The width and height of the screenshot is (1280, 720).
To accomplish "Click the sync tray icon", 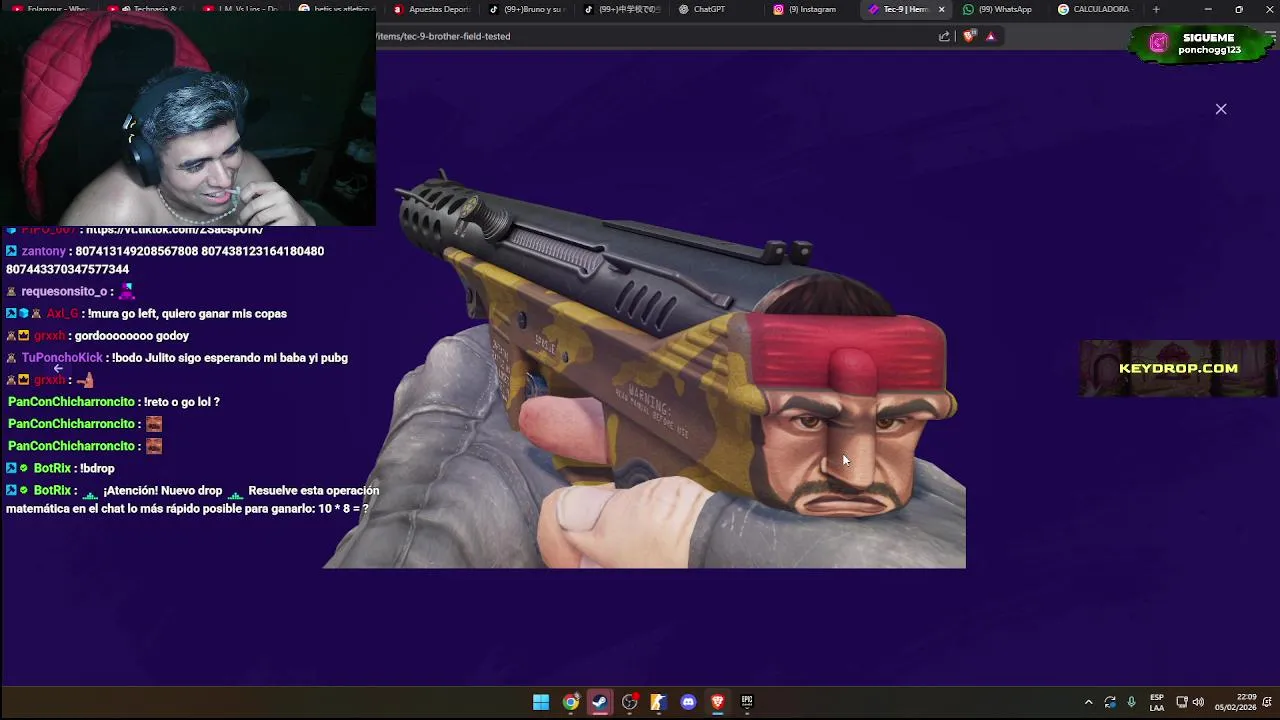I will (x=1110, y=702).
